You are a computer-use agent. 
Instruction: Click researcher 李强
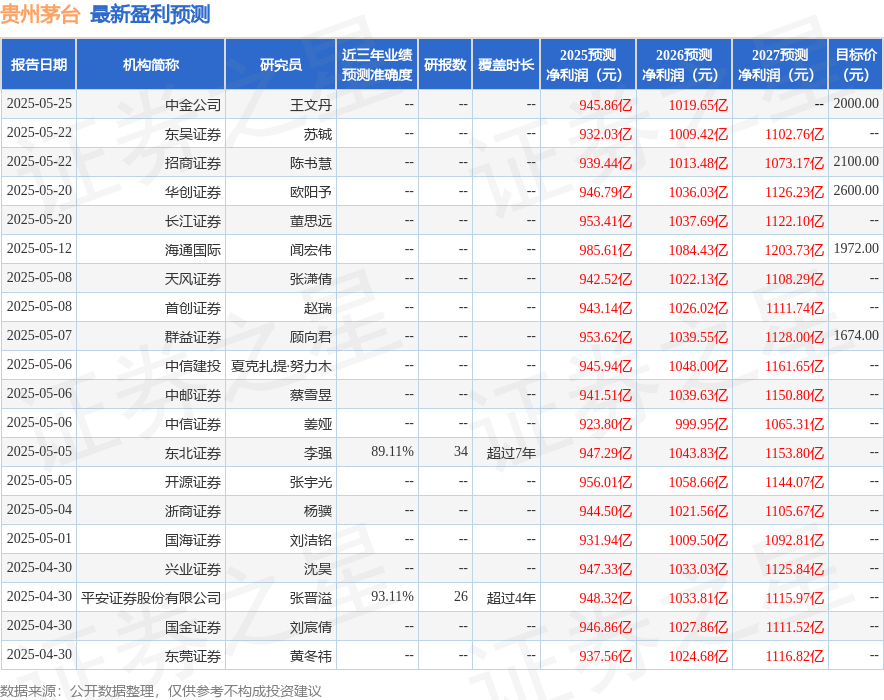[x=318, y=453]
